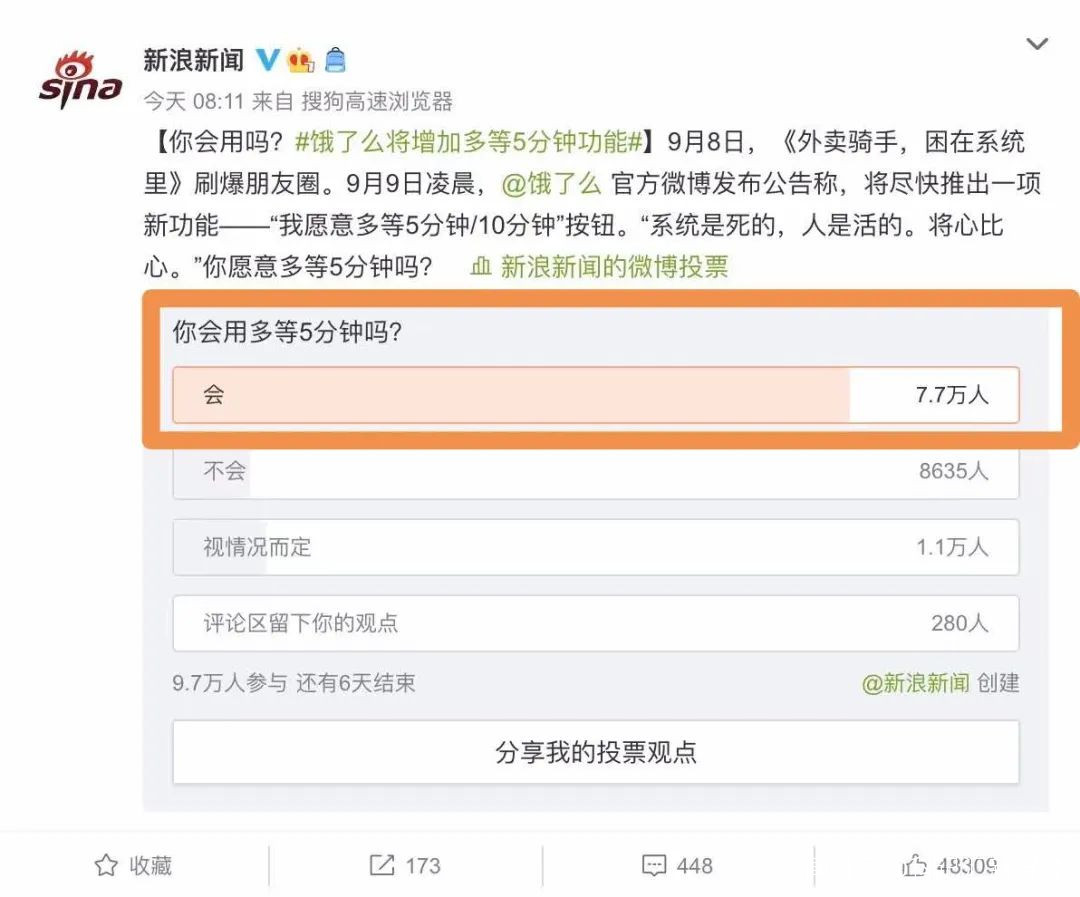Click the 今天 08:11 post timestamp
The width and height of the screenshot is (1080, 897).
pyautogui.click(x=193, y=101)
